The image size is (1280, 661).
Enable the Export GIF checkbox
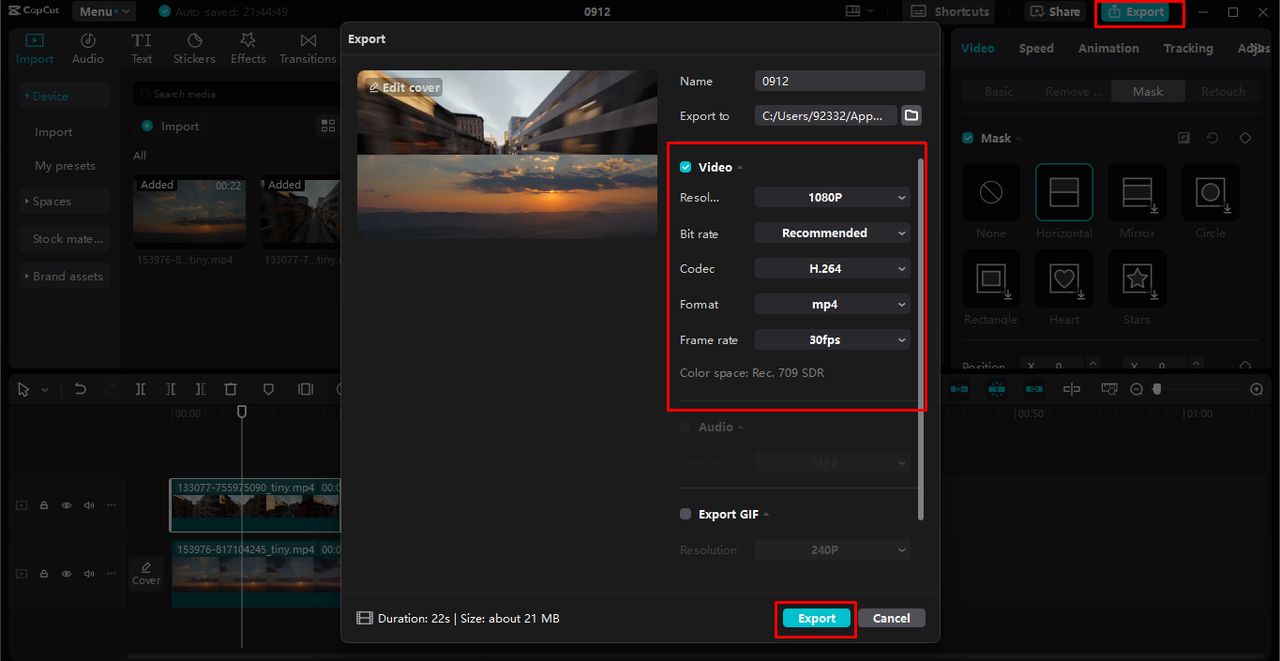pyautogui.click(x=685, y=514)
